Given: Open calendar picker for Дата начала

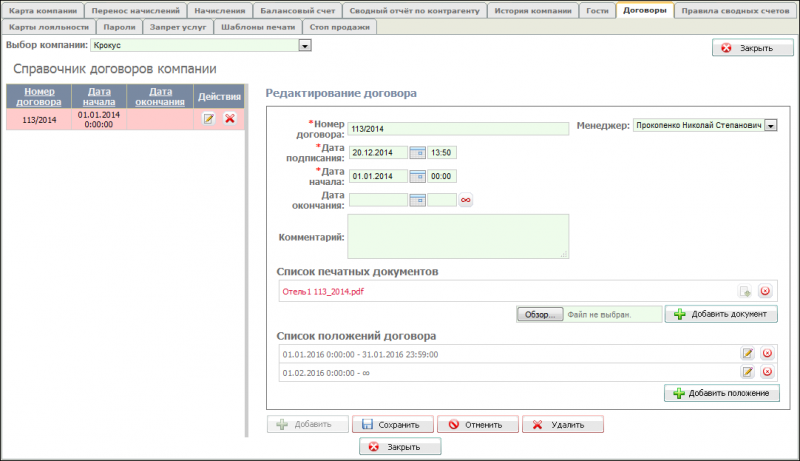Looking at the screenshot, I should click(418, 176).
